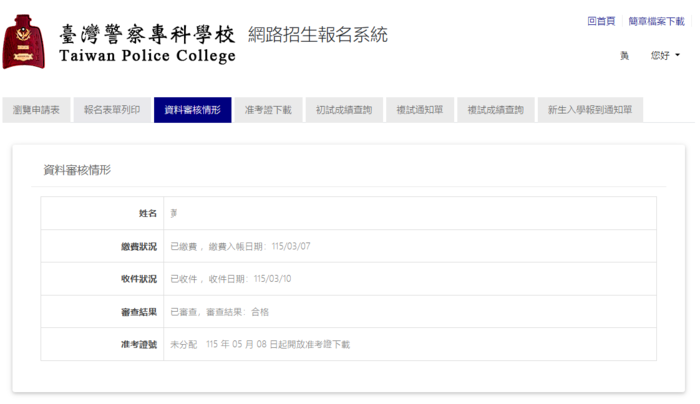The image size is (700, 404).
Task: Open the 簡章檔案下載 download link
Action: [656, 21]
